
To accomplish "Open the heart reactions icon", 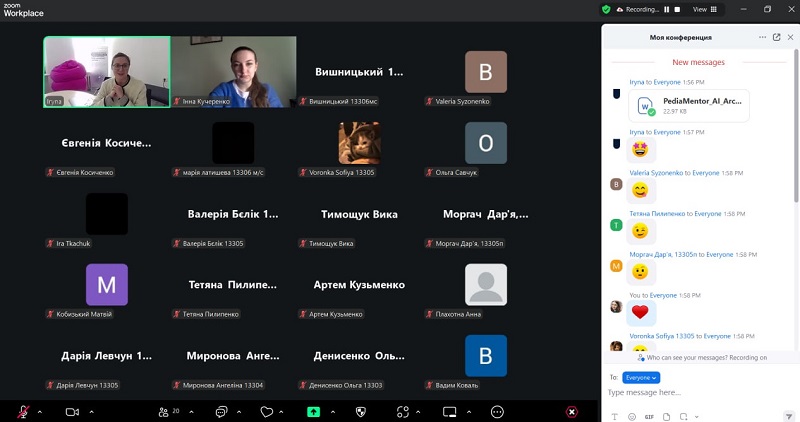I will click(x=267, y=411).
